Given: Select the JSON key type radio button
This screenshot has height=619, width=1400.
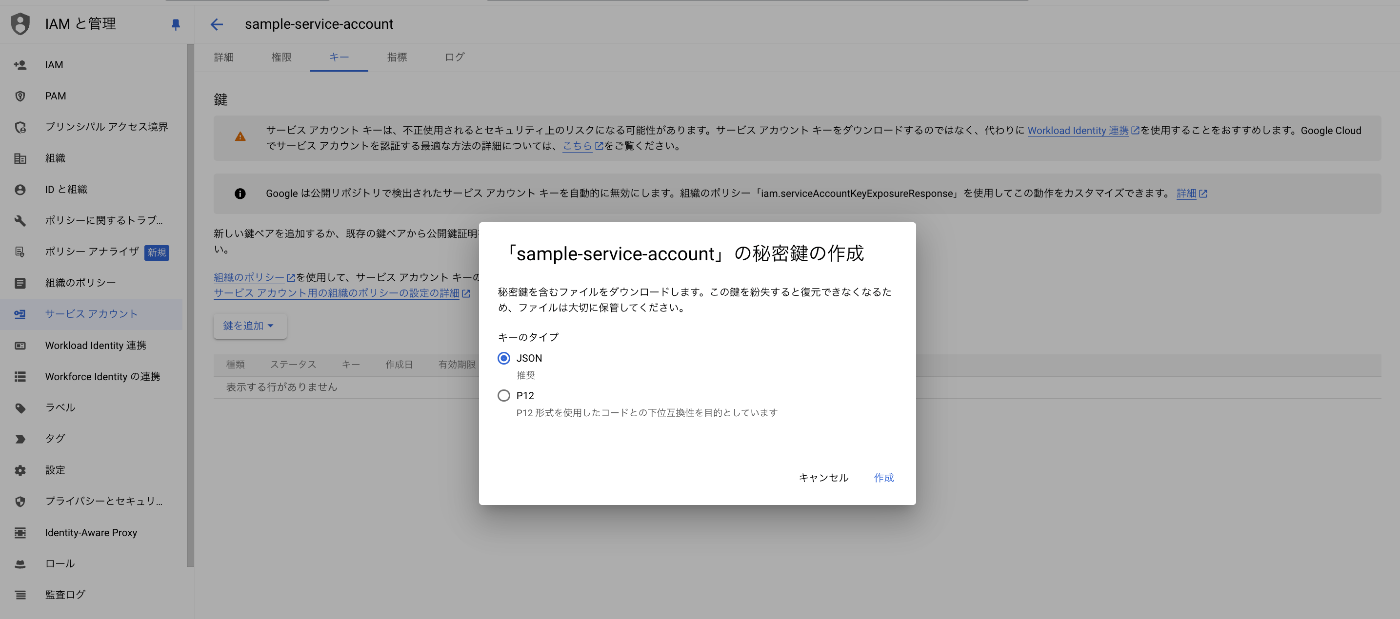Looking at the screenshot, I should coord(504,358).
